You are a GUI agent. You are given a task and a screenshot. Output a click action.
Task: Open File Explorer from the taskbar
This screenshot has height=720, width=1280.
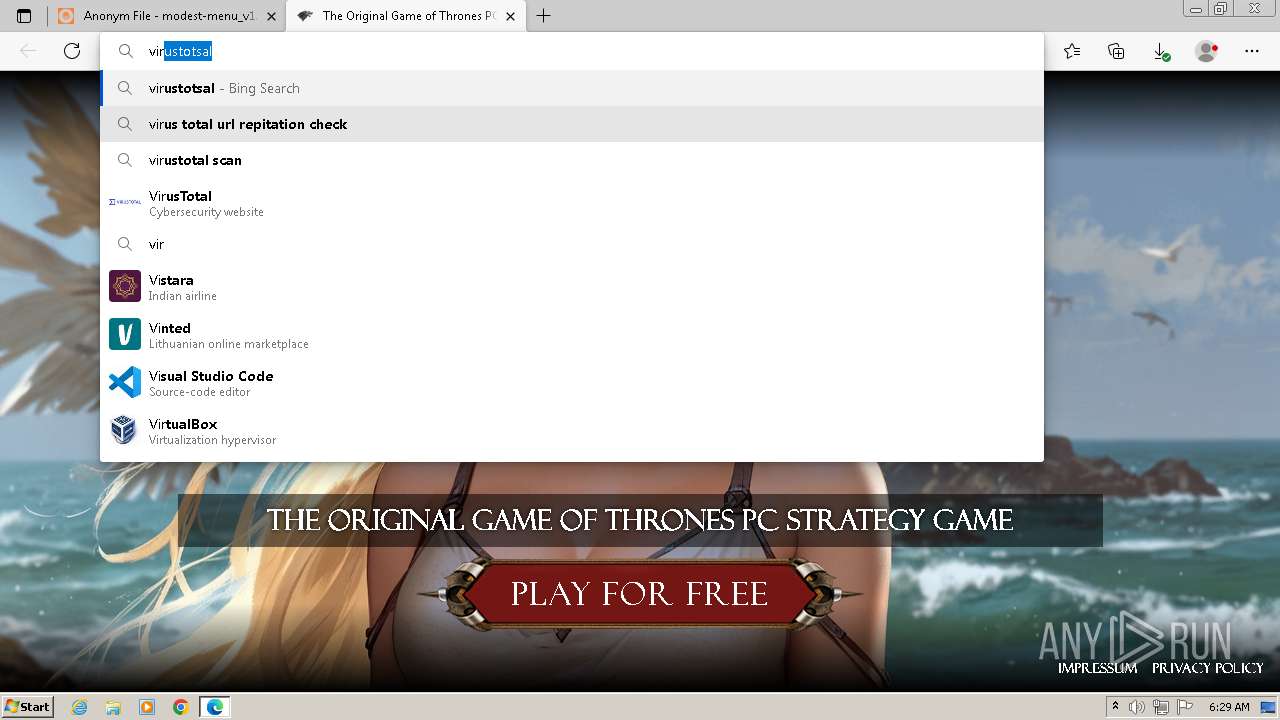(x=113, y=707)
